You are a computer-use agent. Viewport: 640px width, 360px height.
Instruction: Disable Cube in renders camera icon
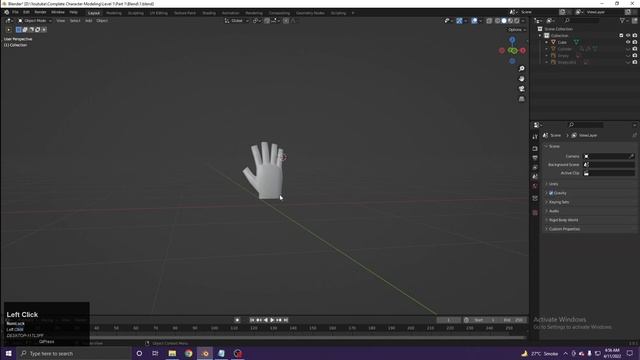(635, 42)
